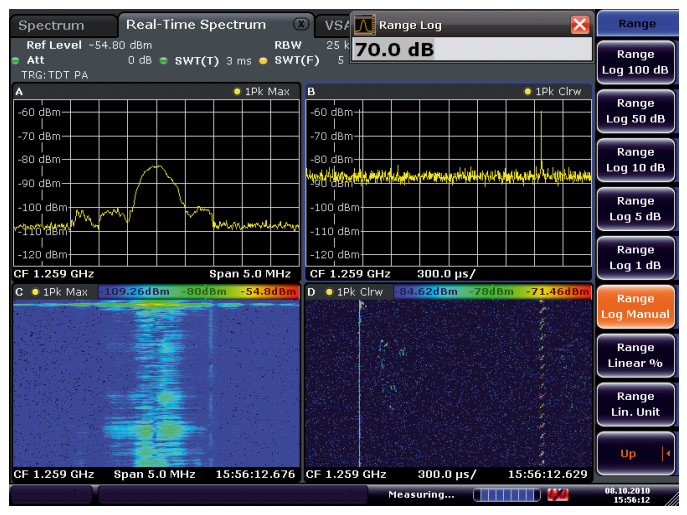This screenshot has width=687, height=515.
Task: Edit the 70.0 dB range value field
Action: coord(472,49)
